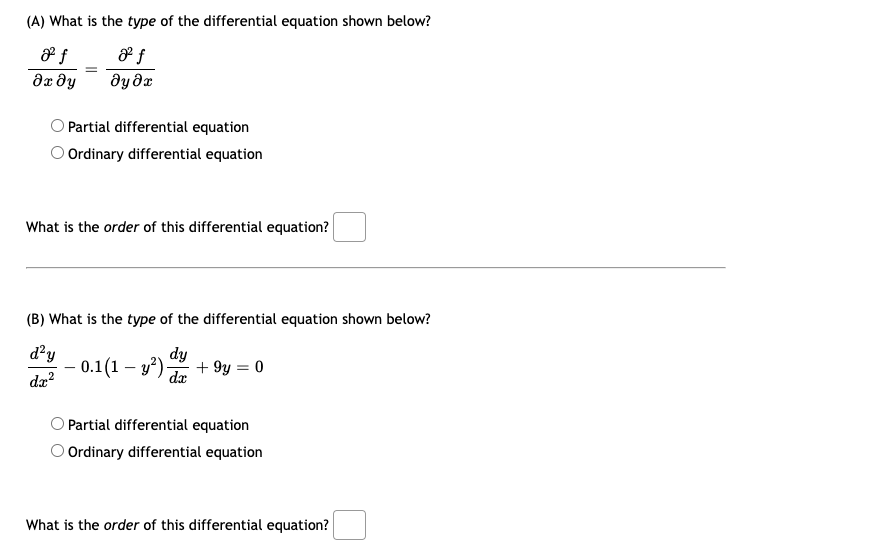Click the ∂²f/∂y∂x fraction on the right side
The width and height of the screenshot is (888, 560).
pos(131,69)
